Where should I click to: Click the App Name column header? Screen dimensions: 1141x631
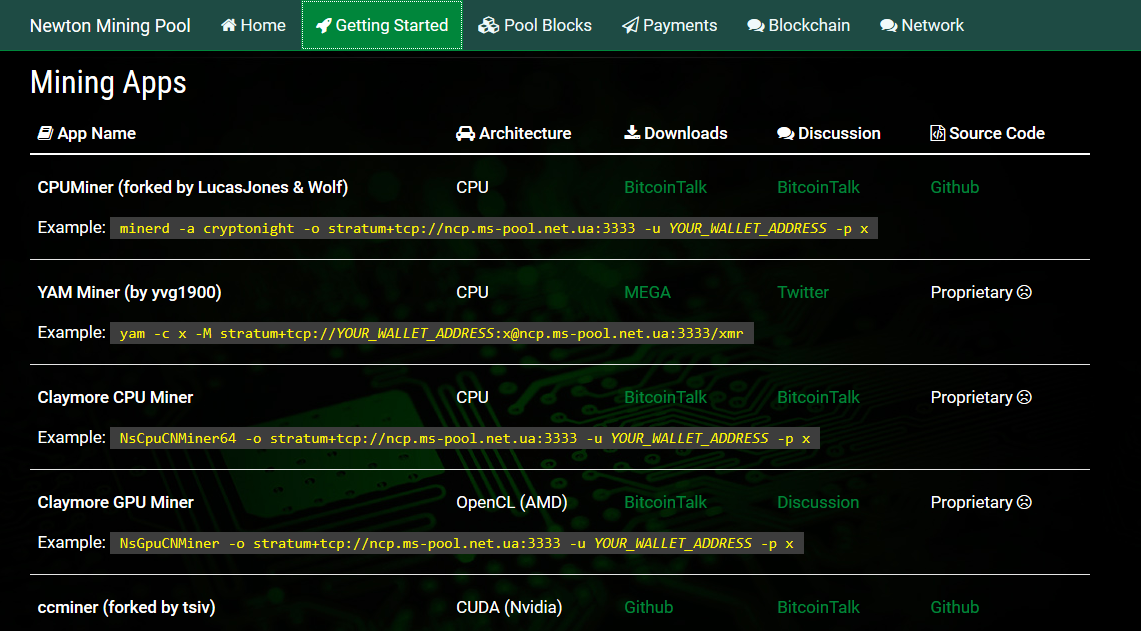(87, 133)
